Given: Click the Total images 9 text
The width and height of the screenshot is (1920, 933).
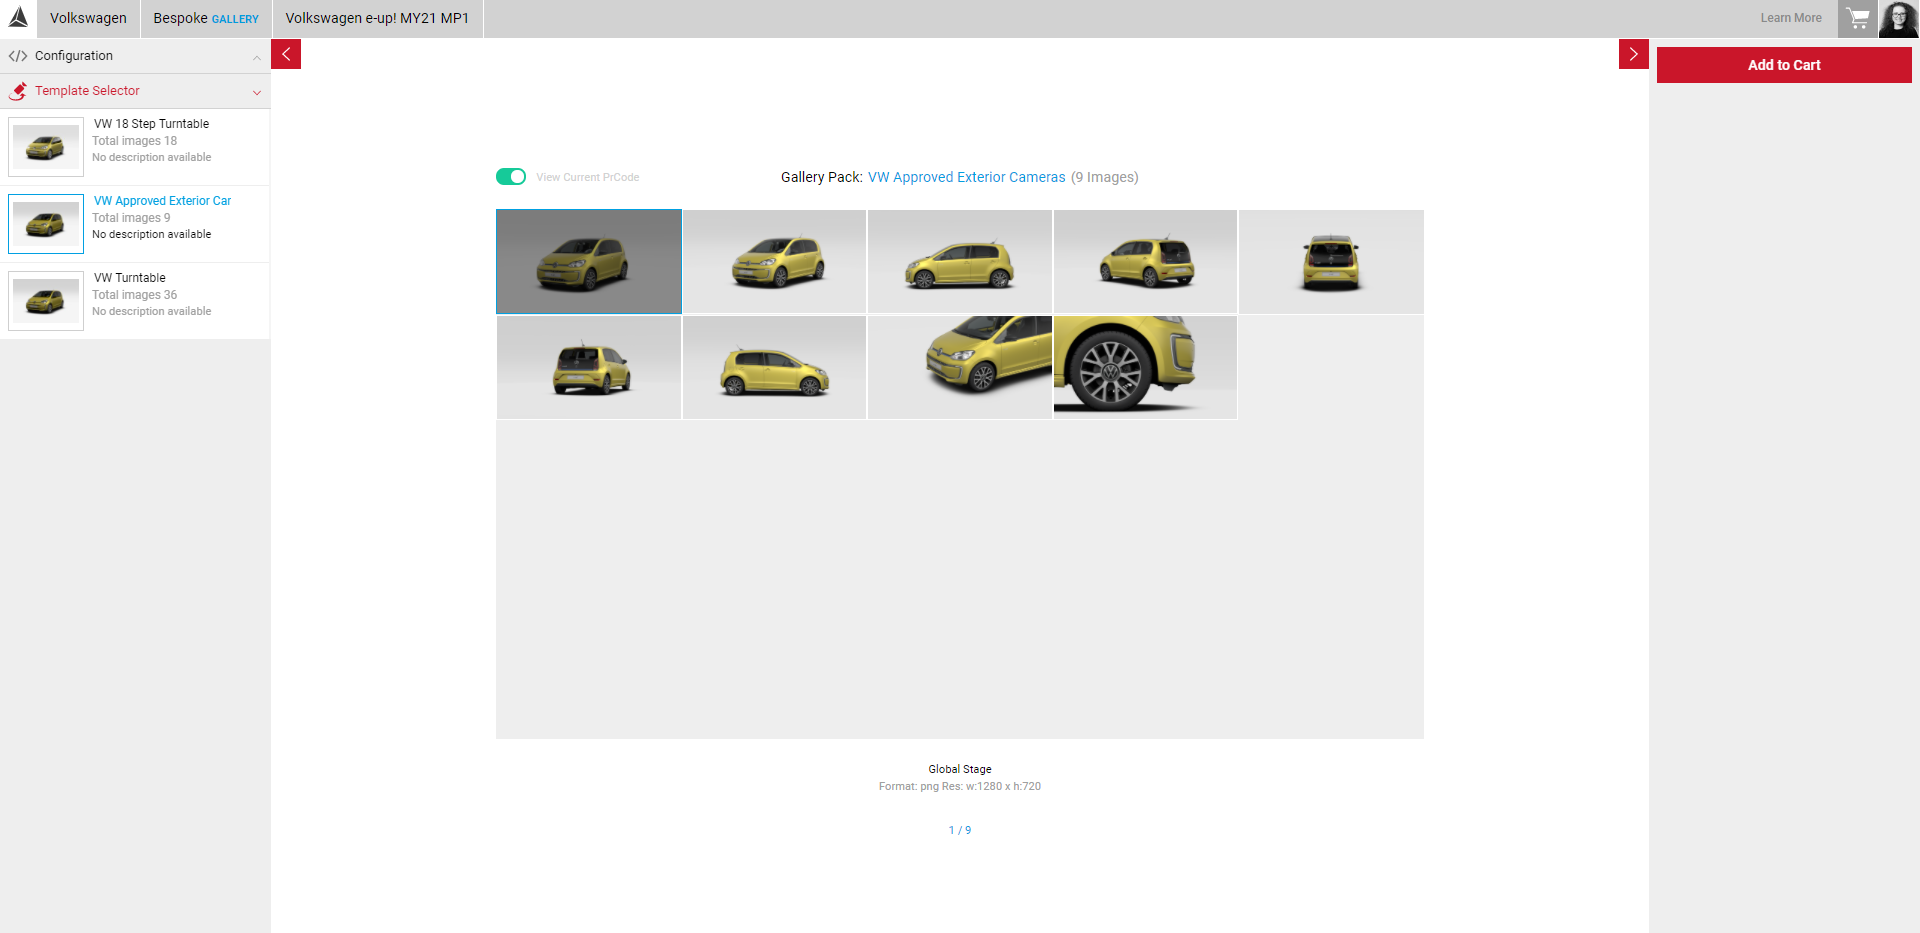Looking at the screenshot, I should click(x=132, y=218).
